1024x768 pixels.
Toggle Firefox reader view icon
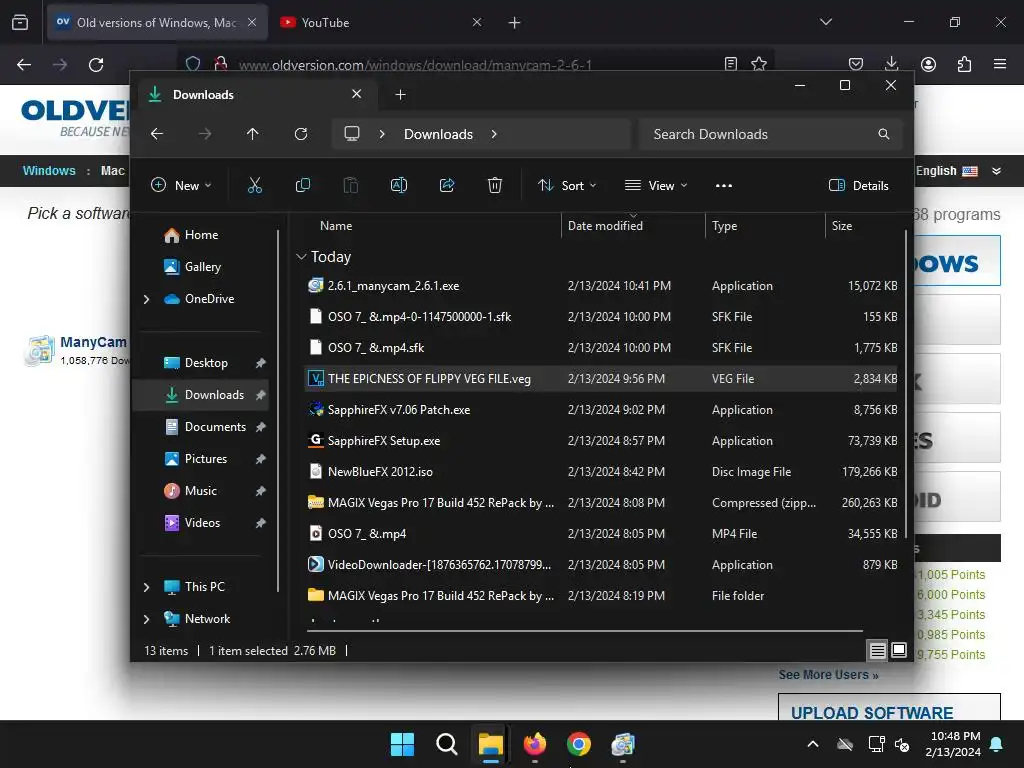coord(731,64)
